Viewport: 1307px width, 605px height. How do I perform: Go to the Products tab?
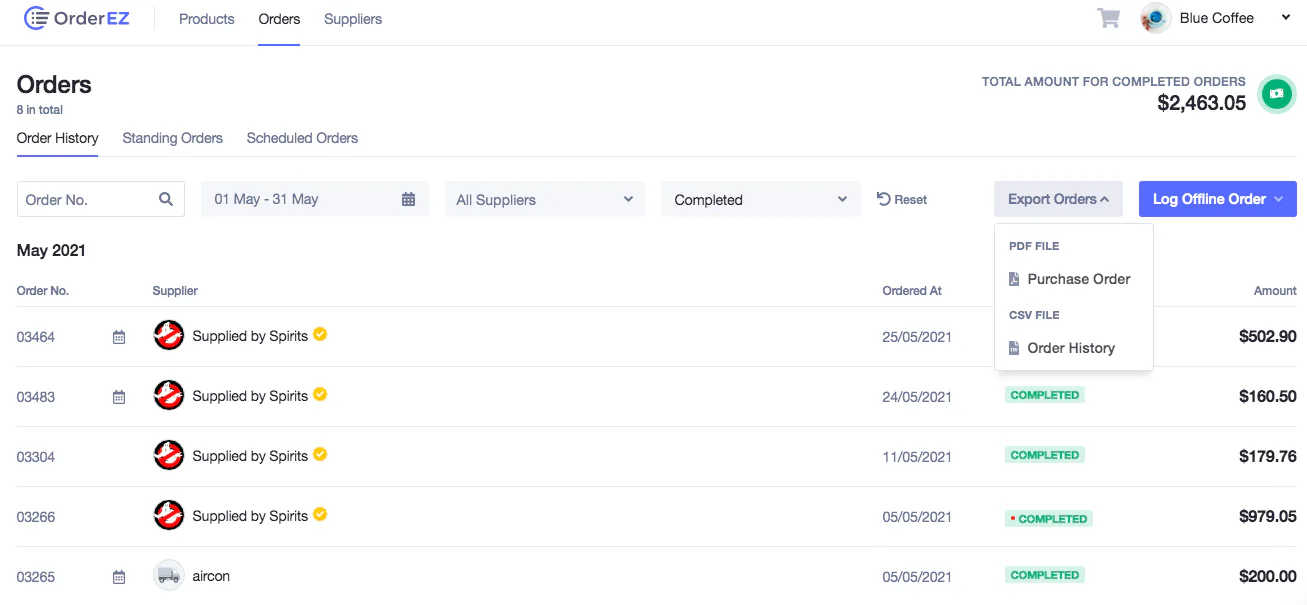point(207,19)
